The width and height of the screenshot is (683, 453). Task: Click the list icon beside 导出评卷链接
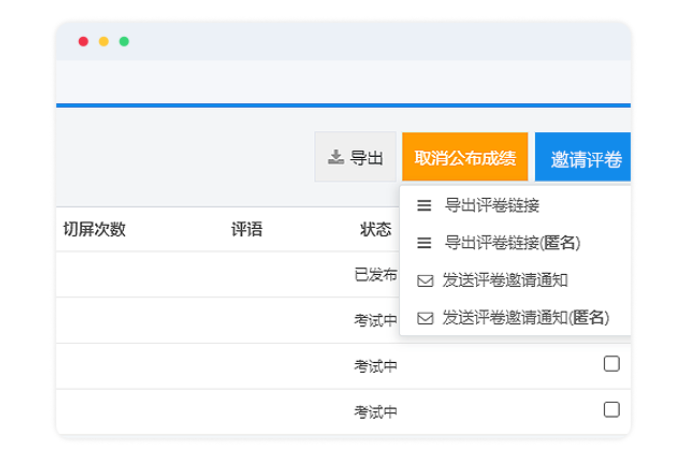click(424, 205)
